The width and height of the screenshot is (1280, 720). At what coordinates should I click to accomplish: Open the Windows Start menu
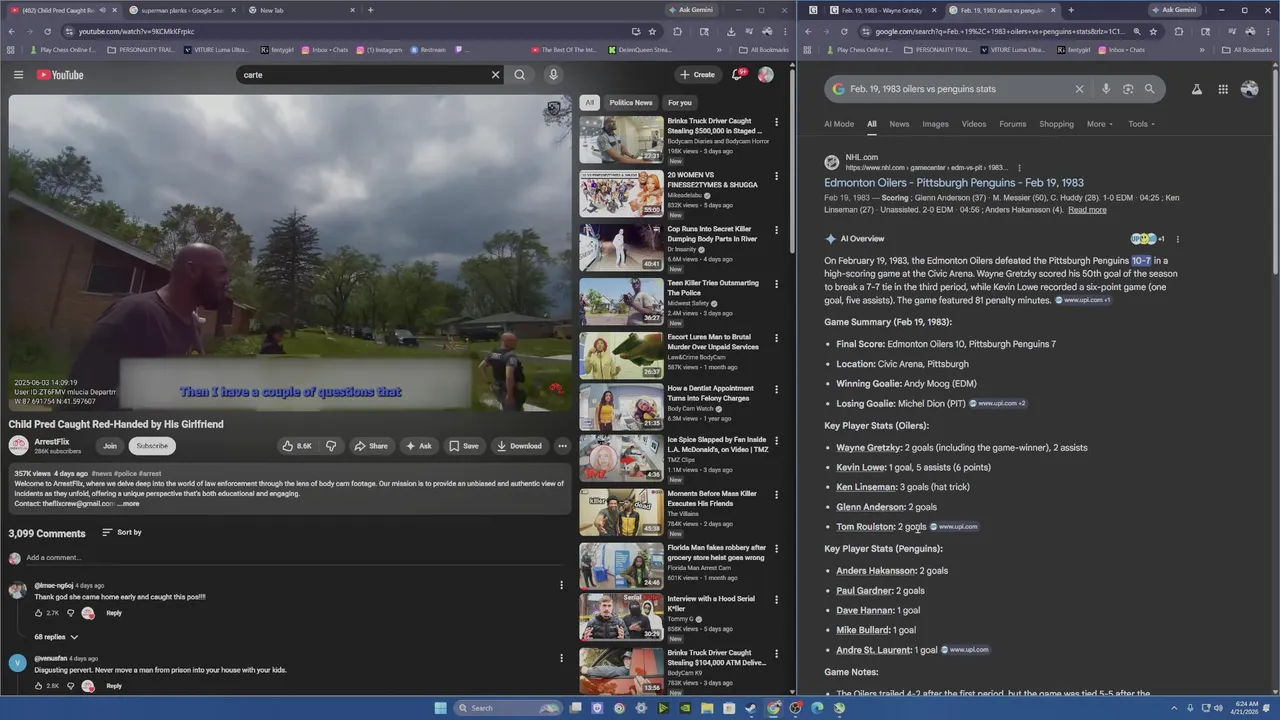440,708
